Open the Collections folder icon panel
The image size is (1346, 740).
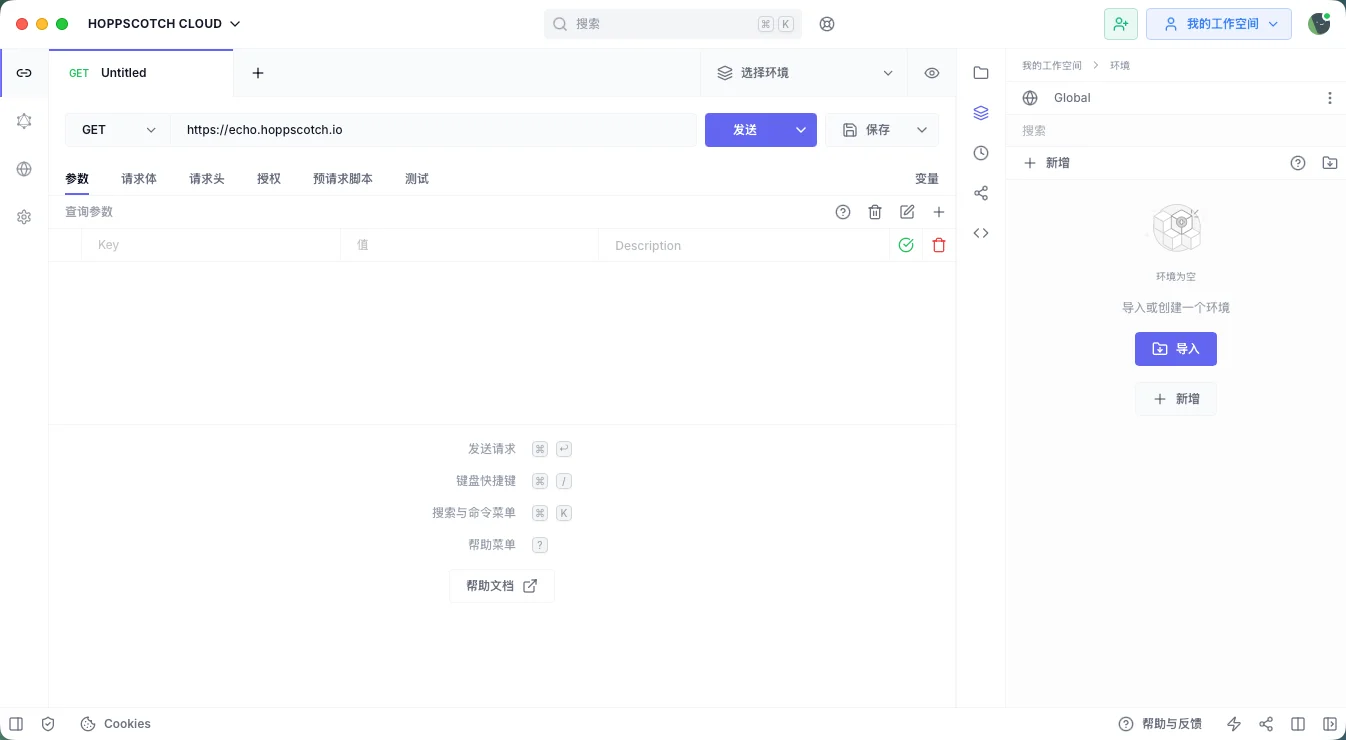980,73
